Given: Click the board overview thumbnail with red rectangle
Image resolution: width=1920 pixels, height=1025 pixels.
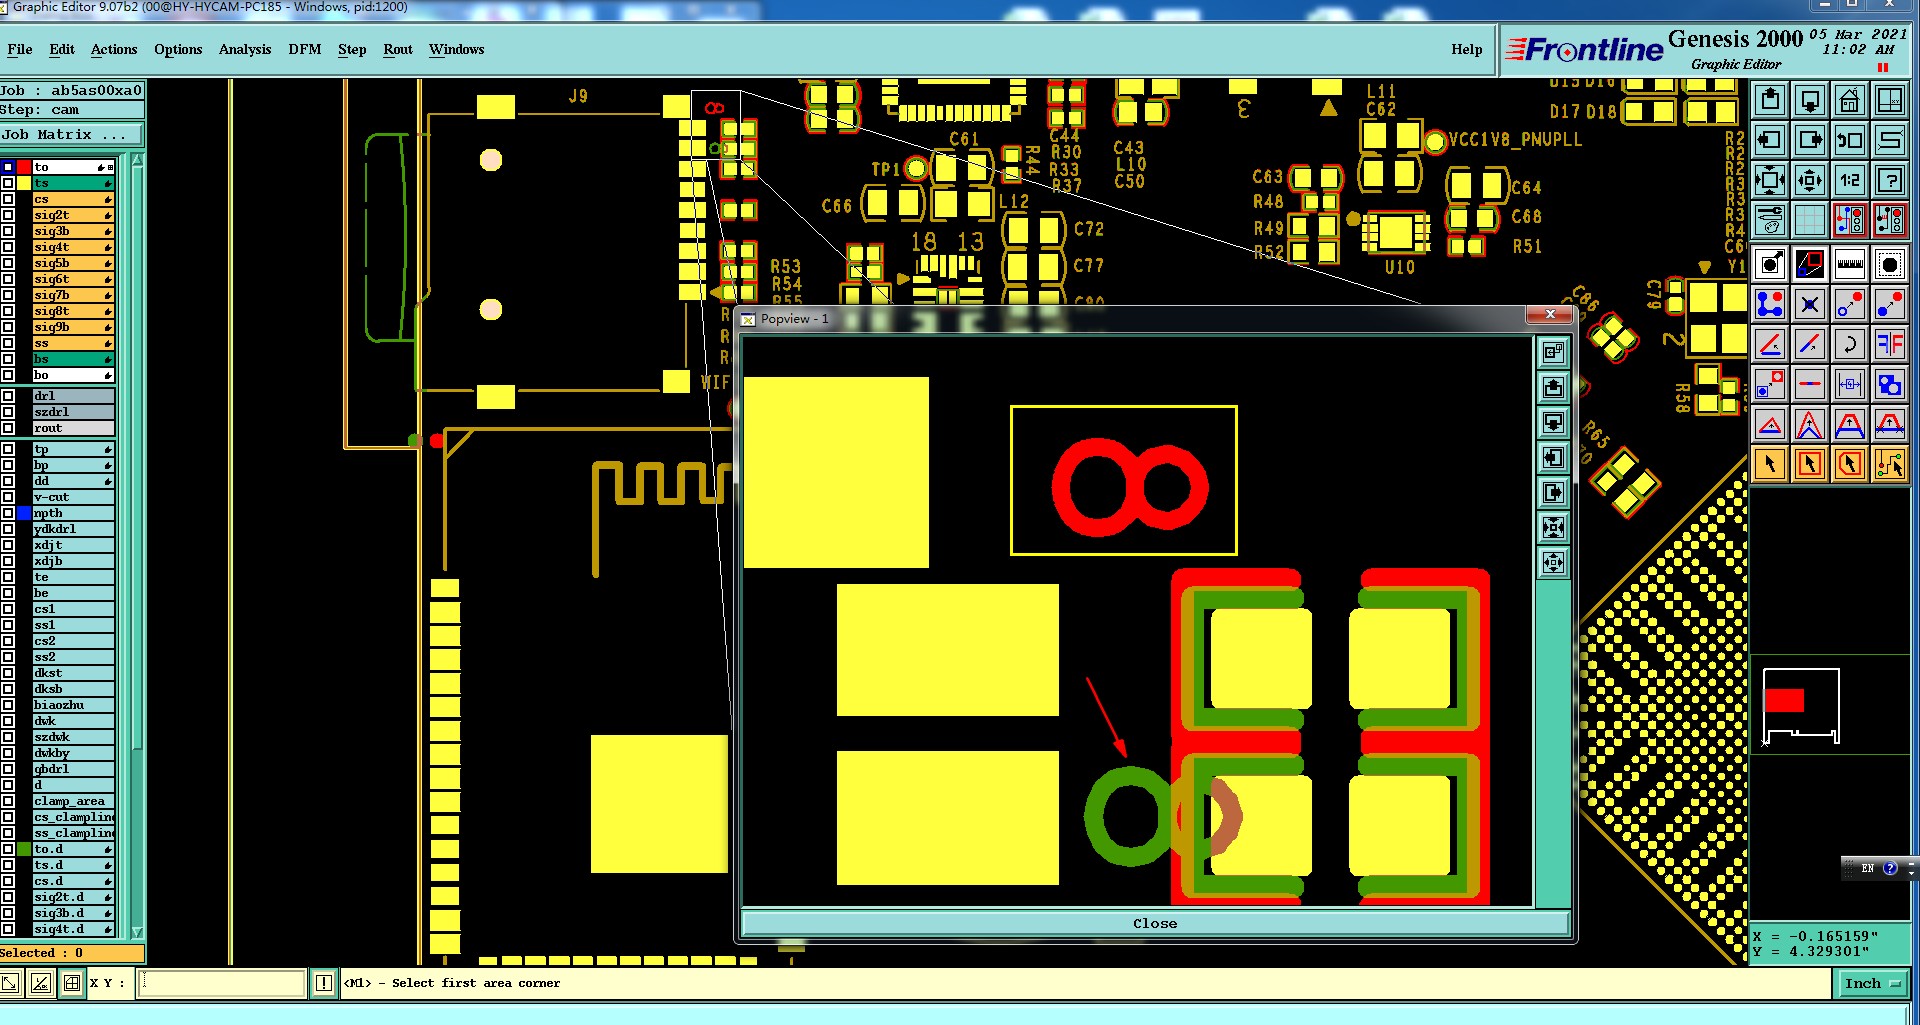Looking at the screenshot, I should point(1800,706).
